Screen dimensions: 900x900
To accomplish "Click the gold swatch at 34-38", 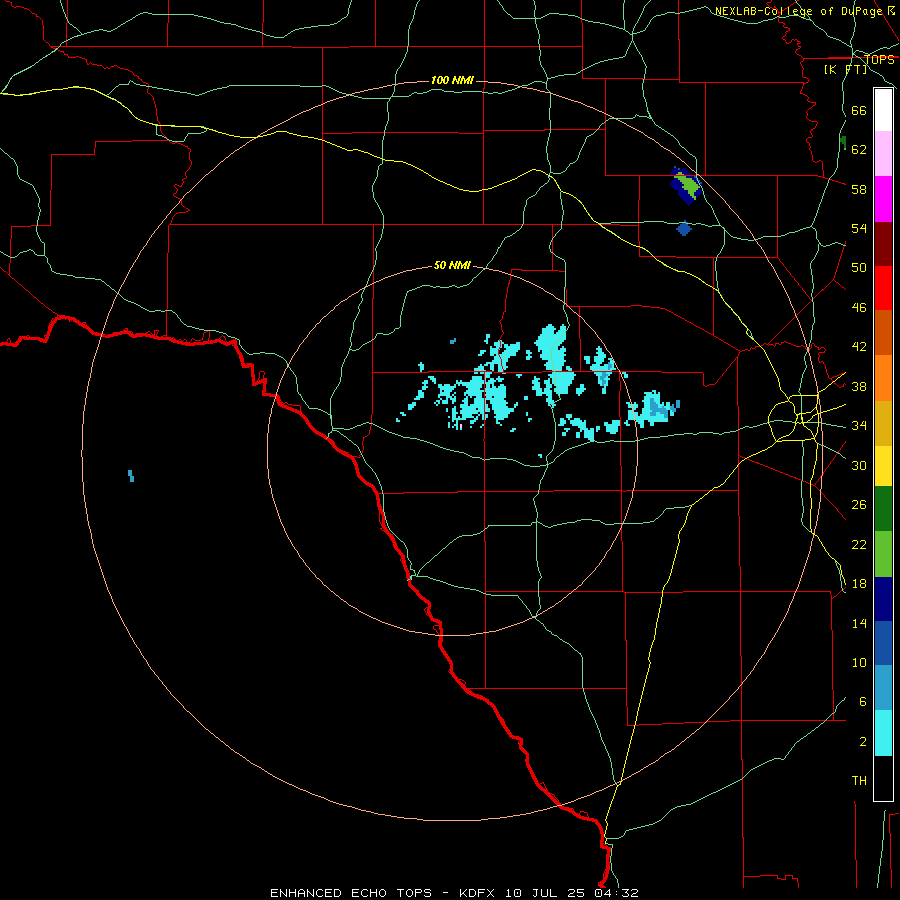I will coord(883,424).
